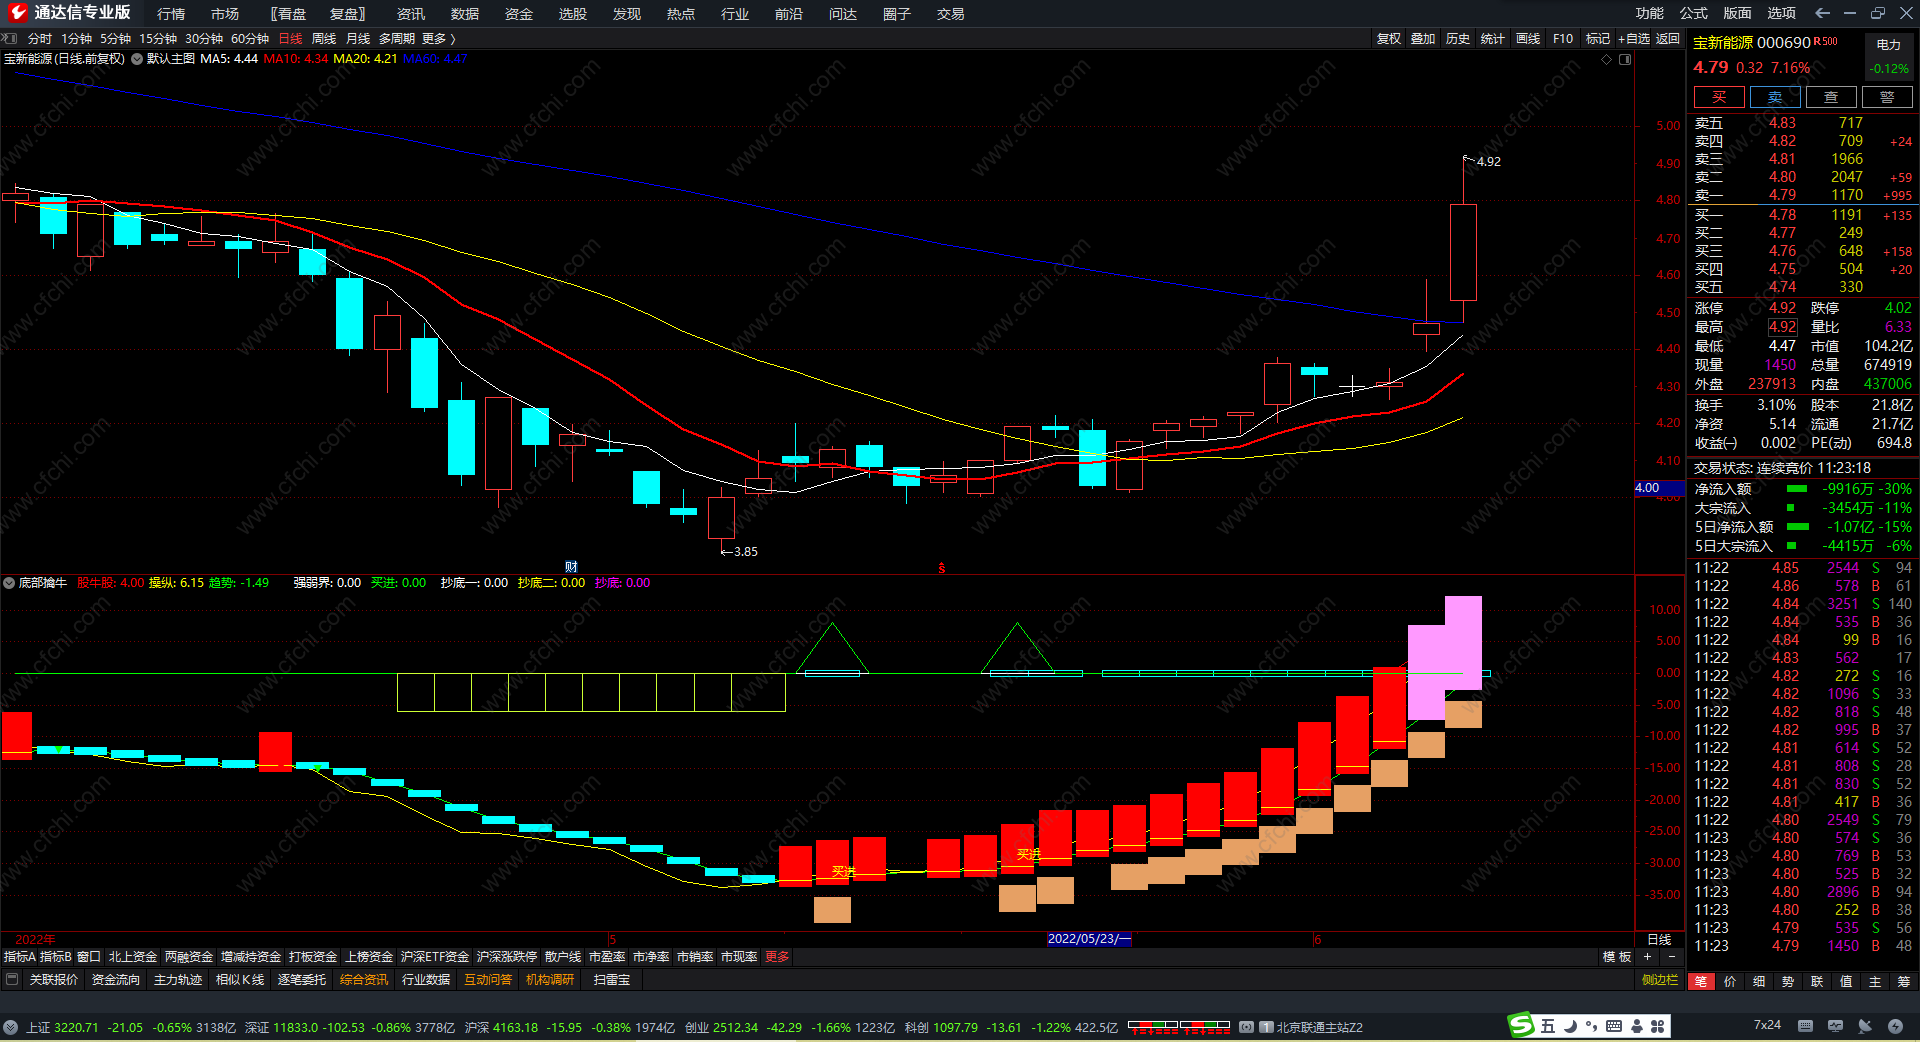
Task: Click the red 买 buy button
Action: 1719,97
